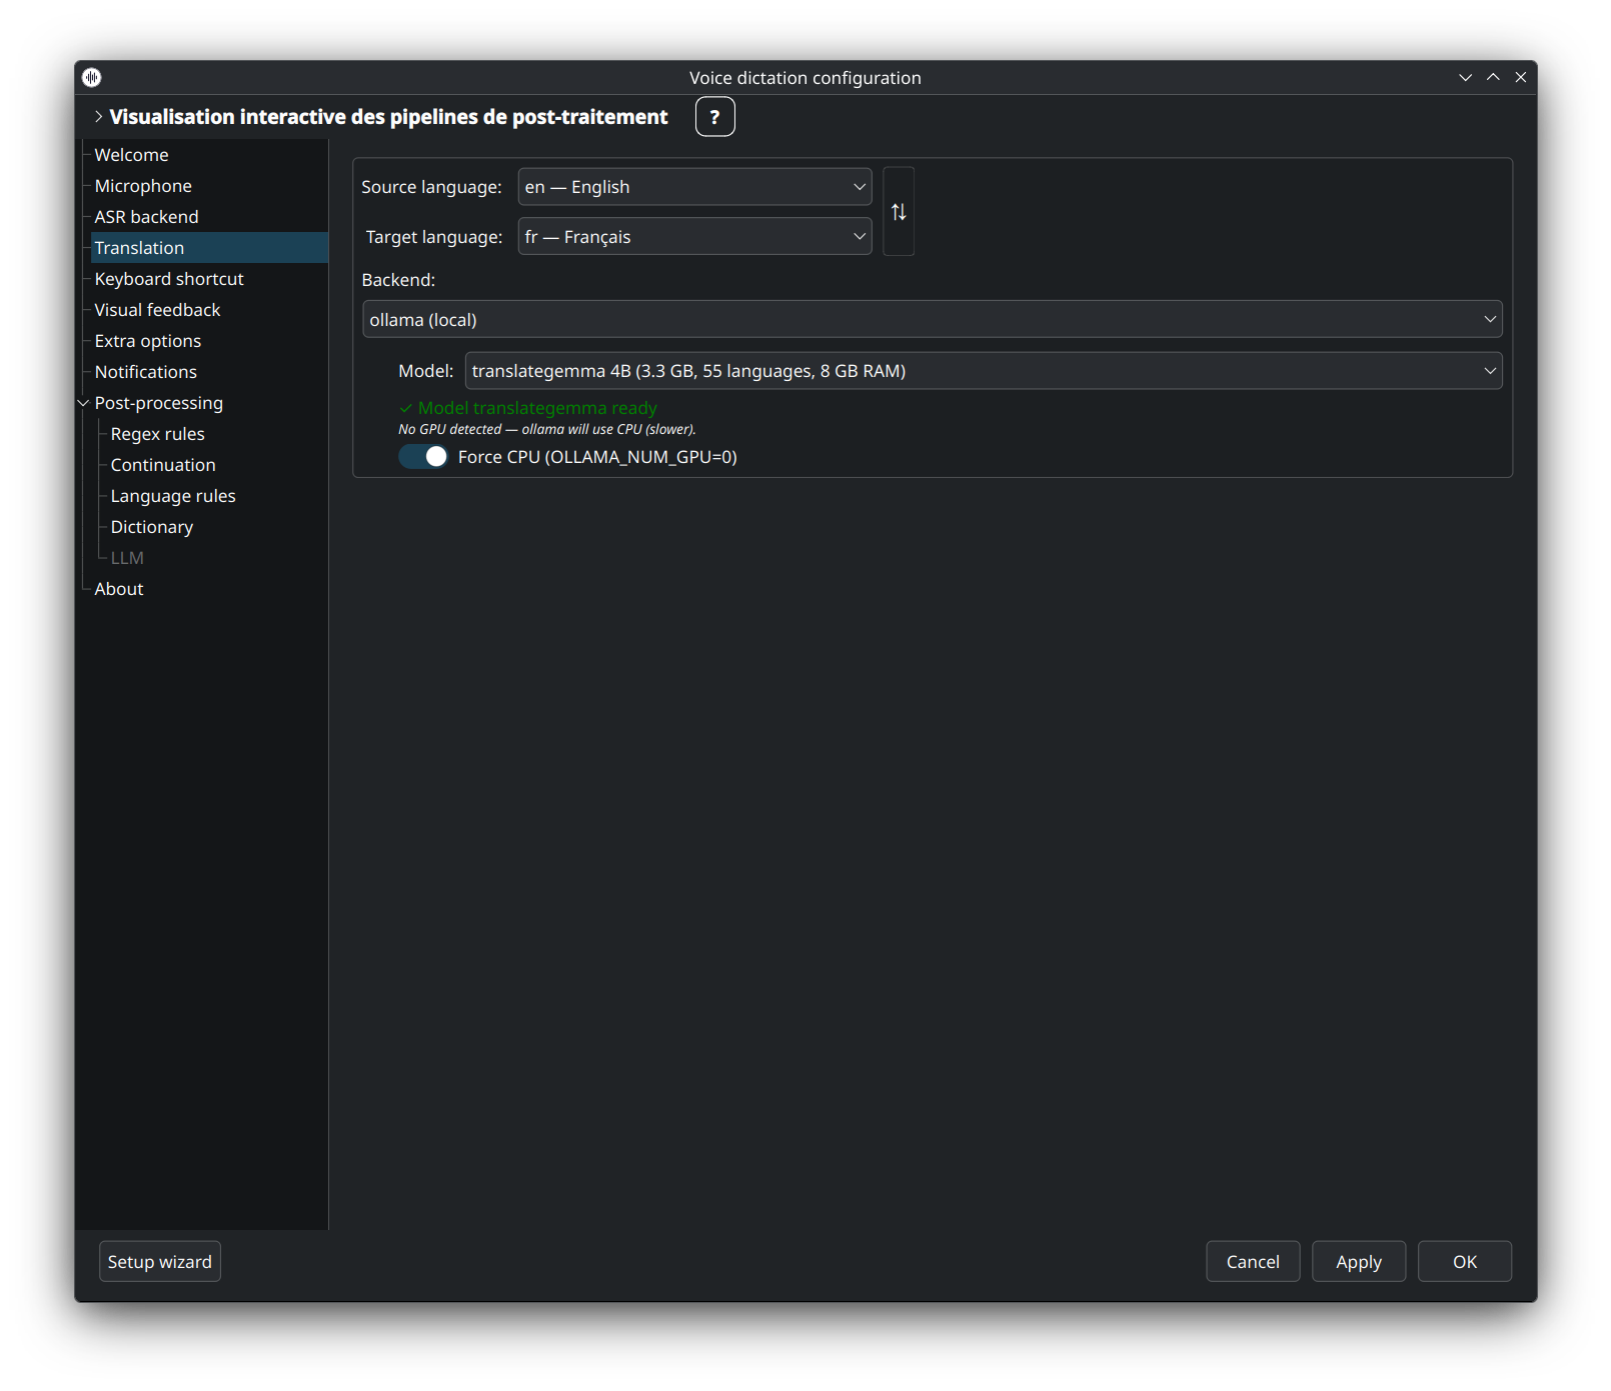Click the 'Visualisation interactive des pipelines' heading

point(388,117)
